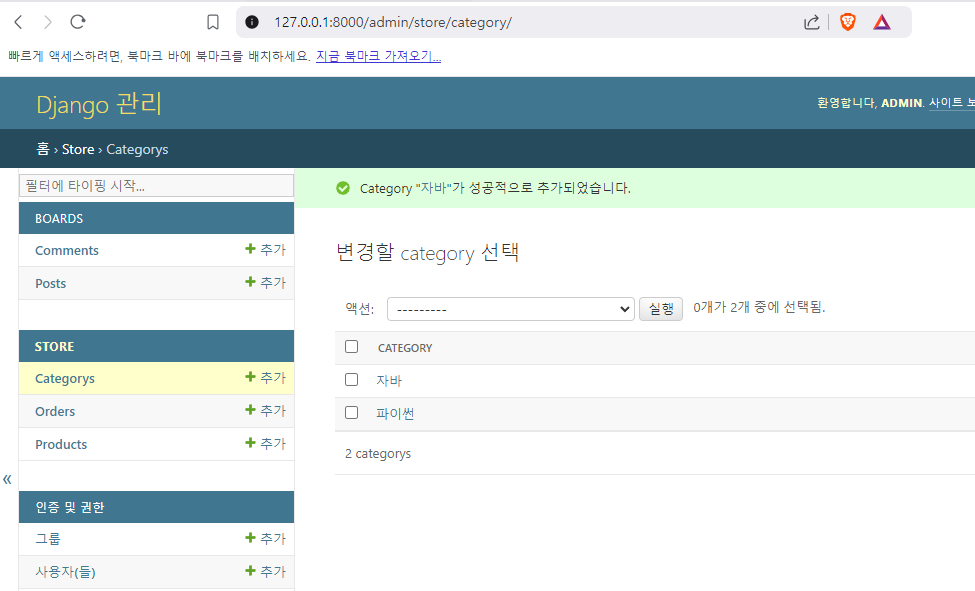
Task: Click the 사이트 보기 link in the header
Action: click(952, 103)
